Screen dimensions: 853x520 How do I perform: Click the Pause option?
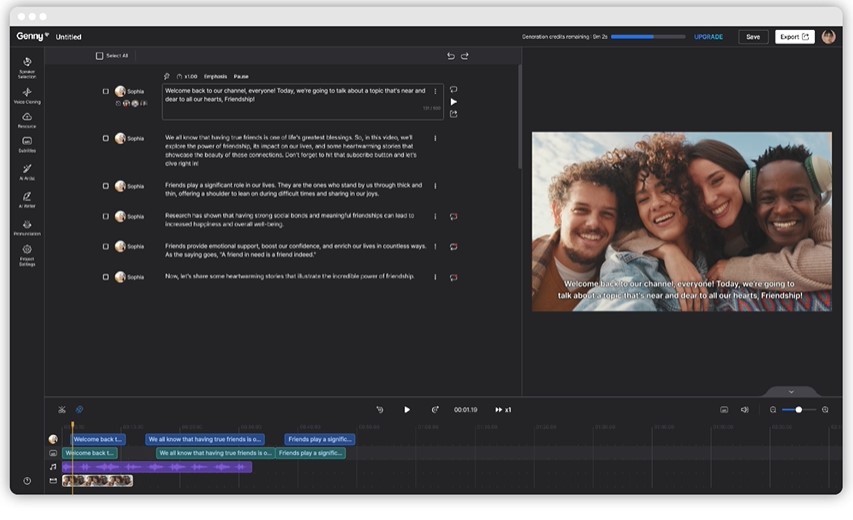(x=241, y=76)
